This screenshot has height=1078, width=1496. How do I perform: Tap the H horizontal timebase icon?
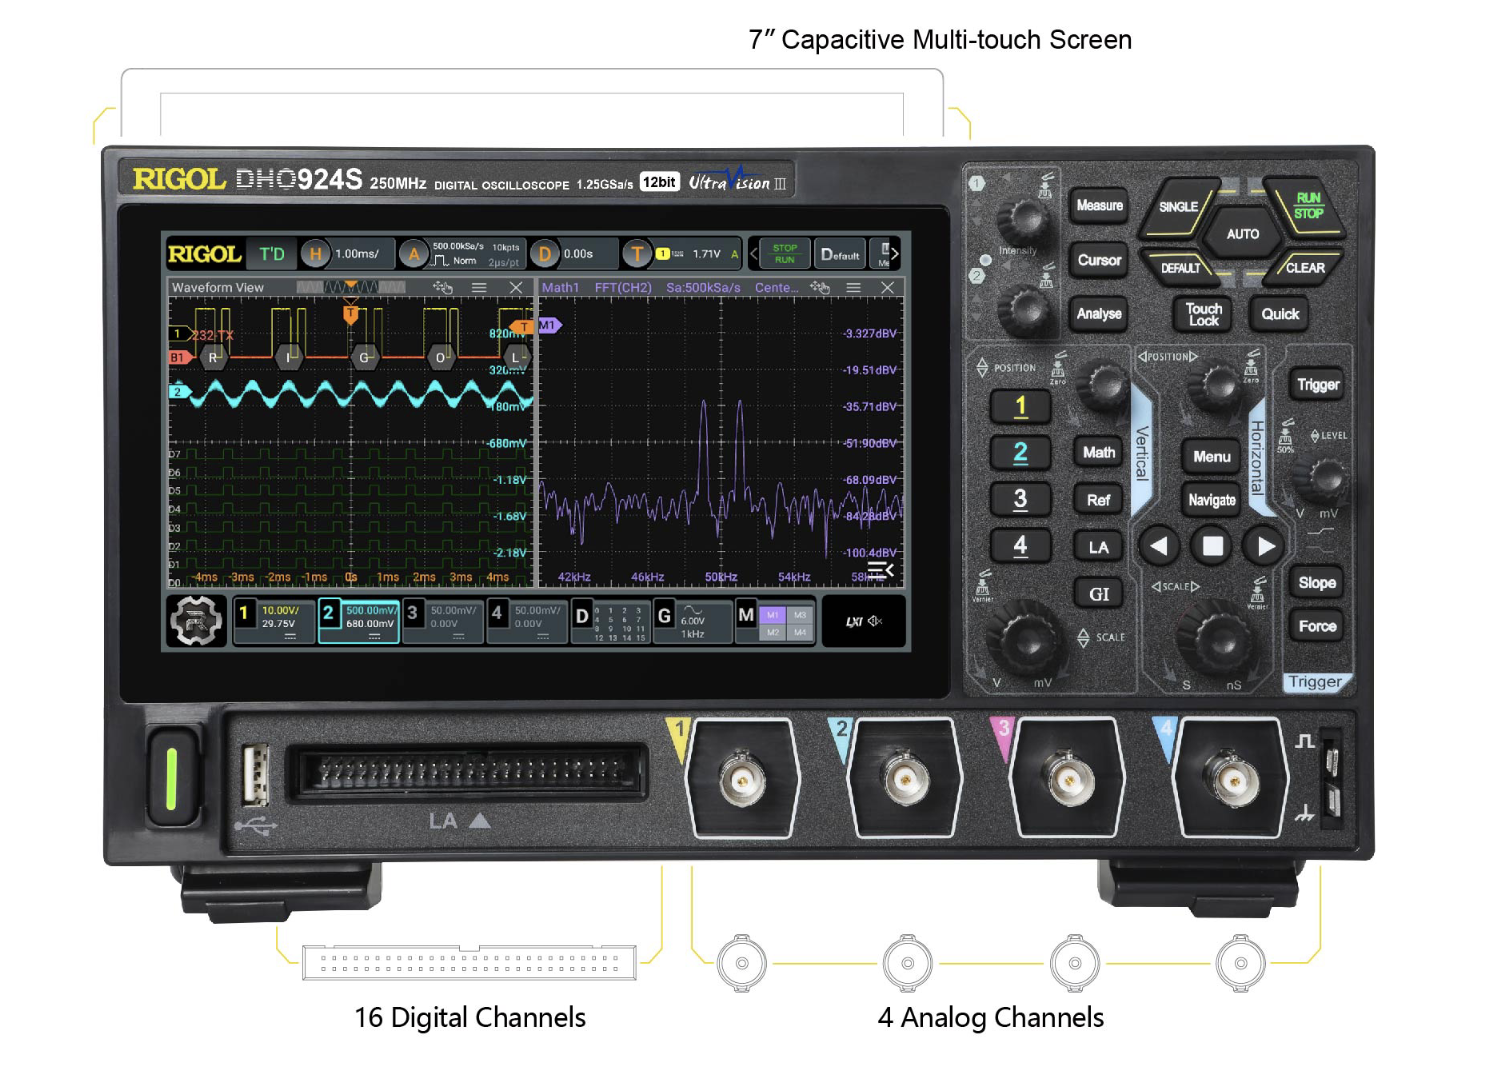tap(315, 254)
